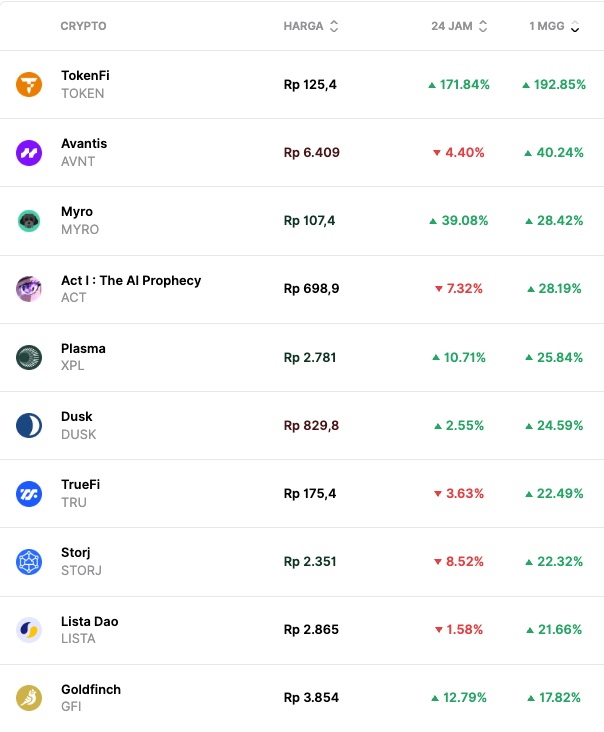Select the Lista Dao logo icon

[29, 630]
